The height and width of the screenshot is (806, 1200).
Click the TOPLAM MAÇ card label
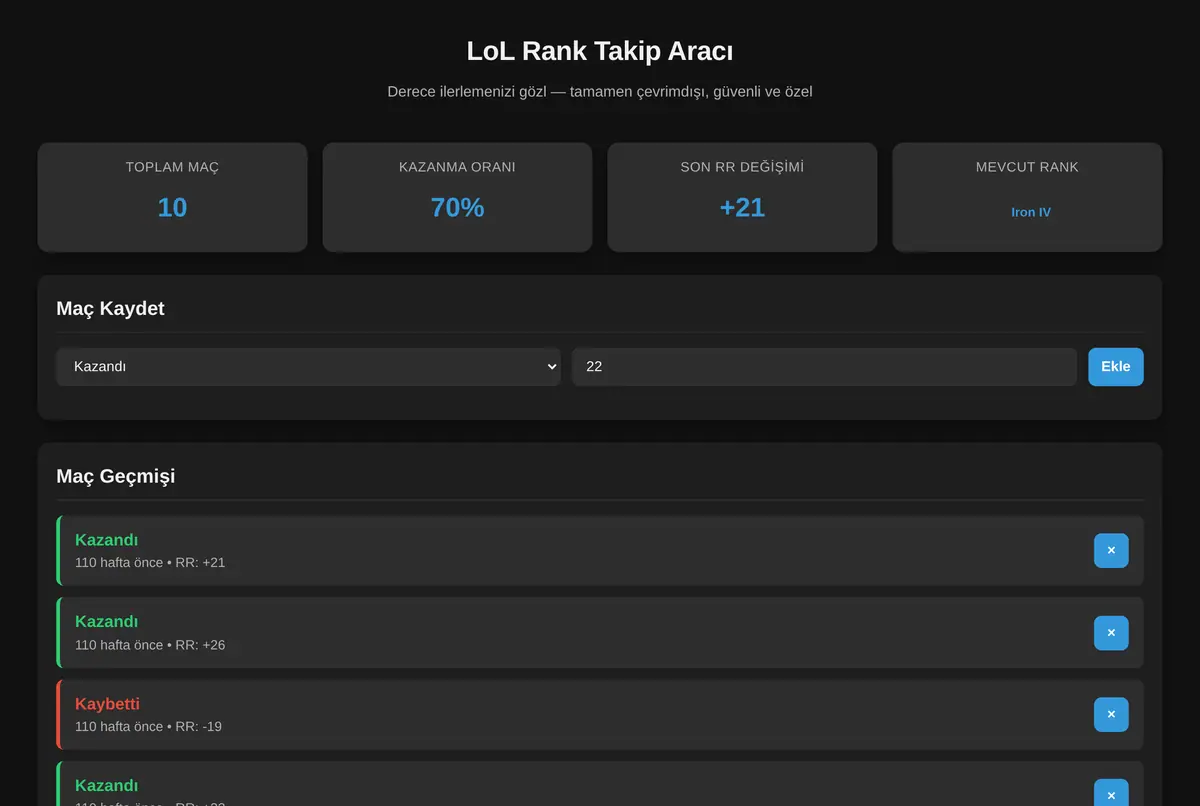172,167
